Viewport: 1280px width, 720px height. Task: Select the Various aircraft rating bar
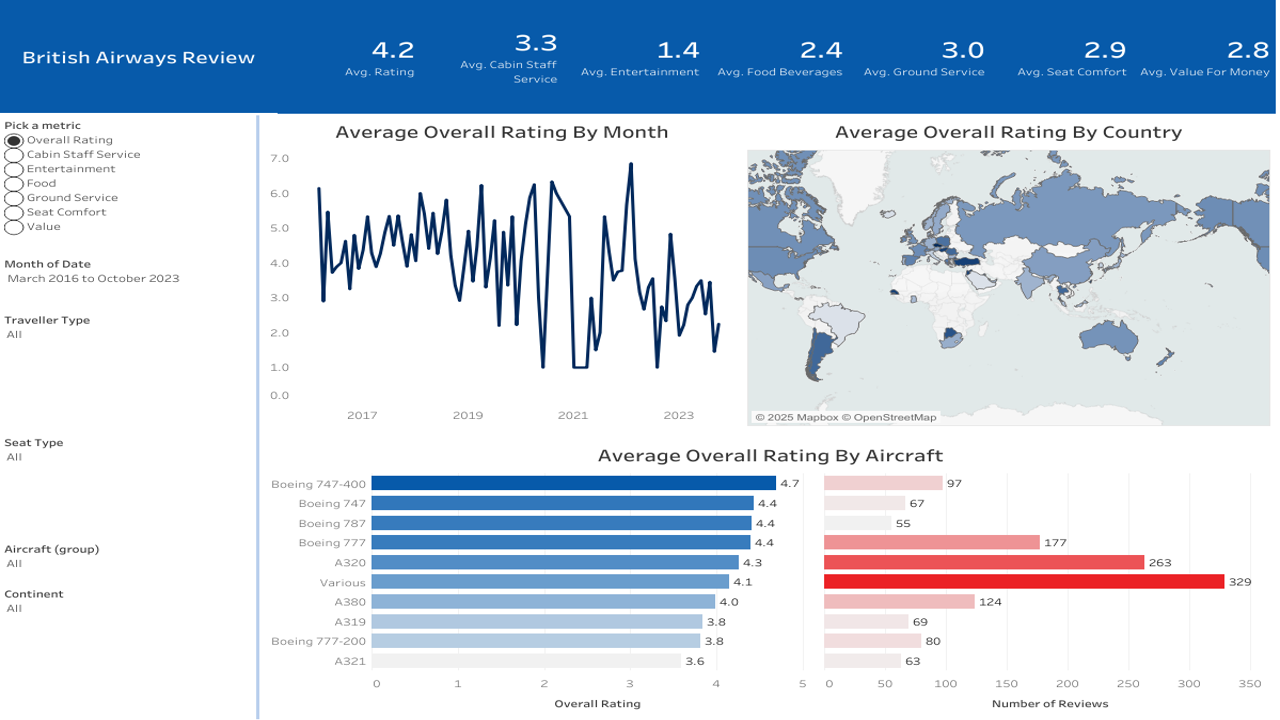click(550, 581)
